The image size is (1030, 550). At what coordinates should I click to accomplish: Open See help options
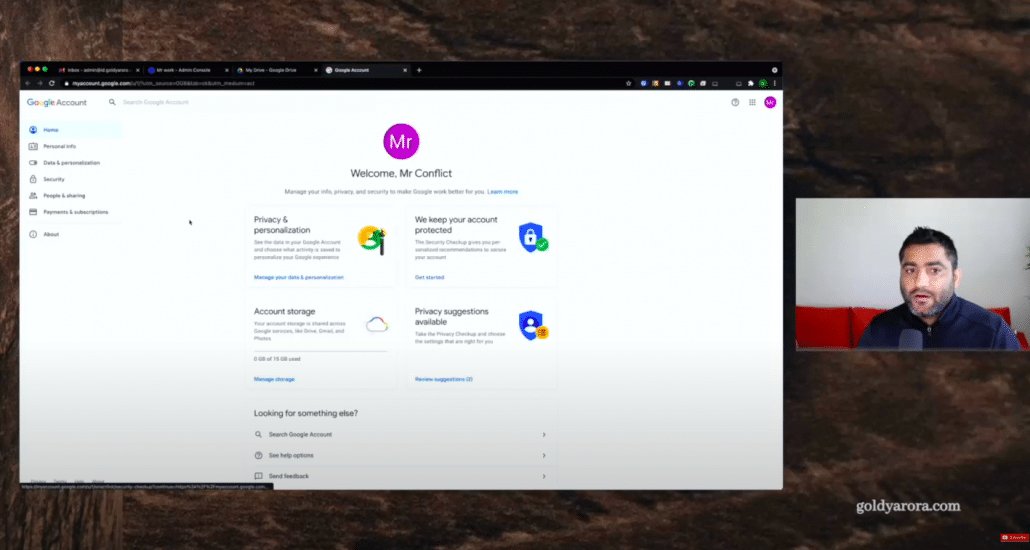[291, 455]
